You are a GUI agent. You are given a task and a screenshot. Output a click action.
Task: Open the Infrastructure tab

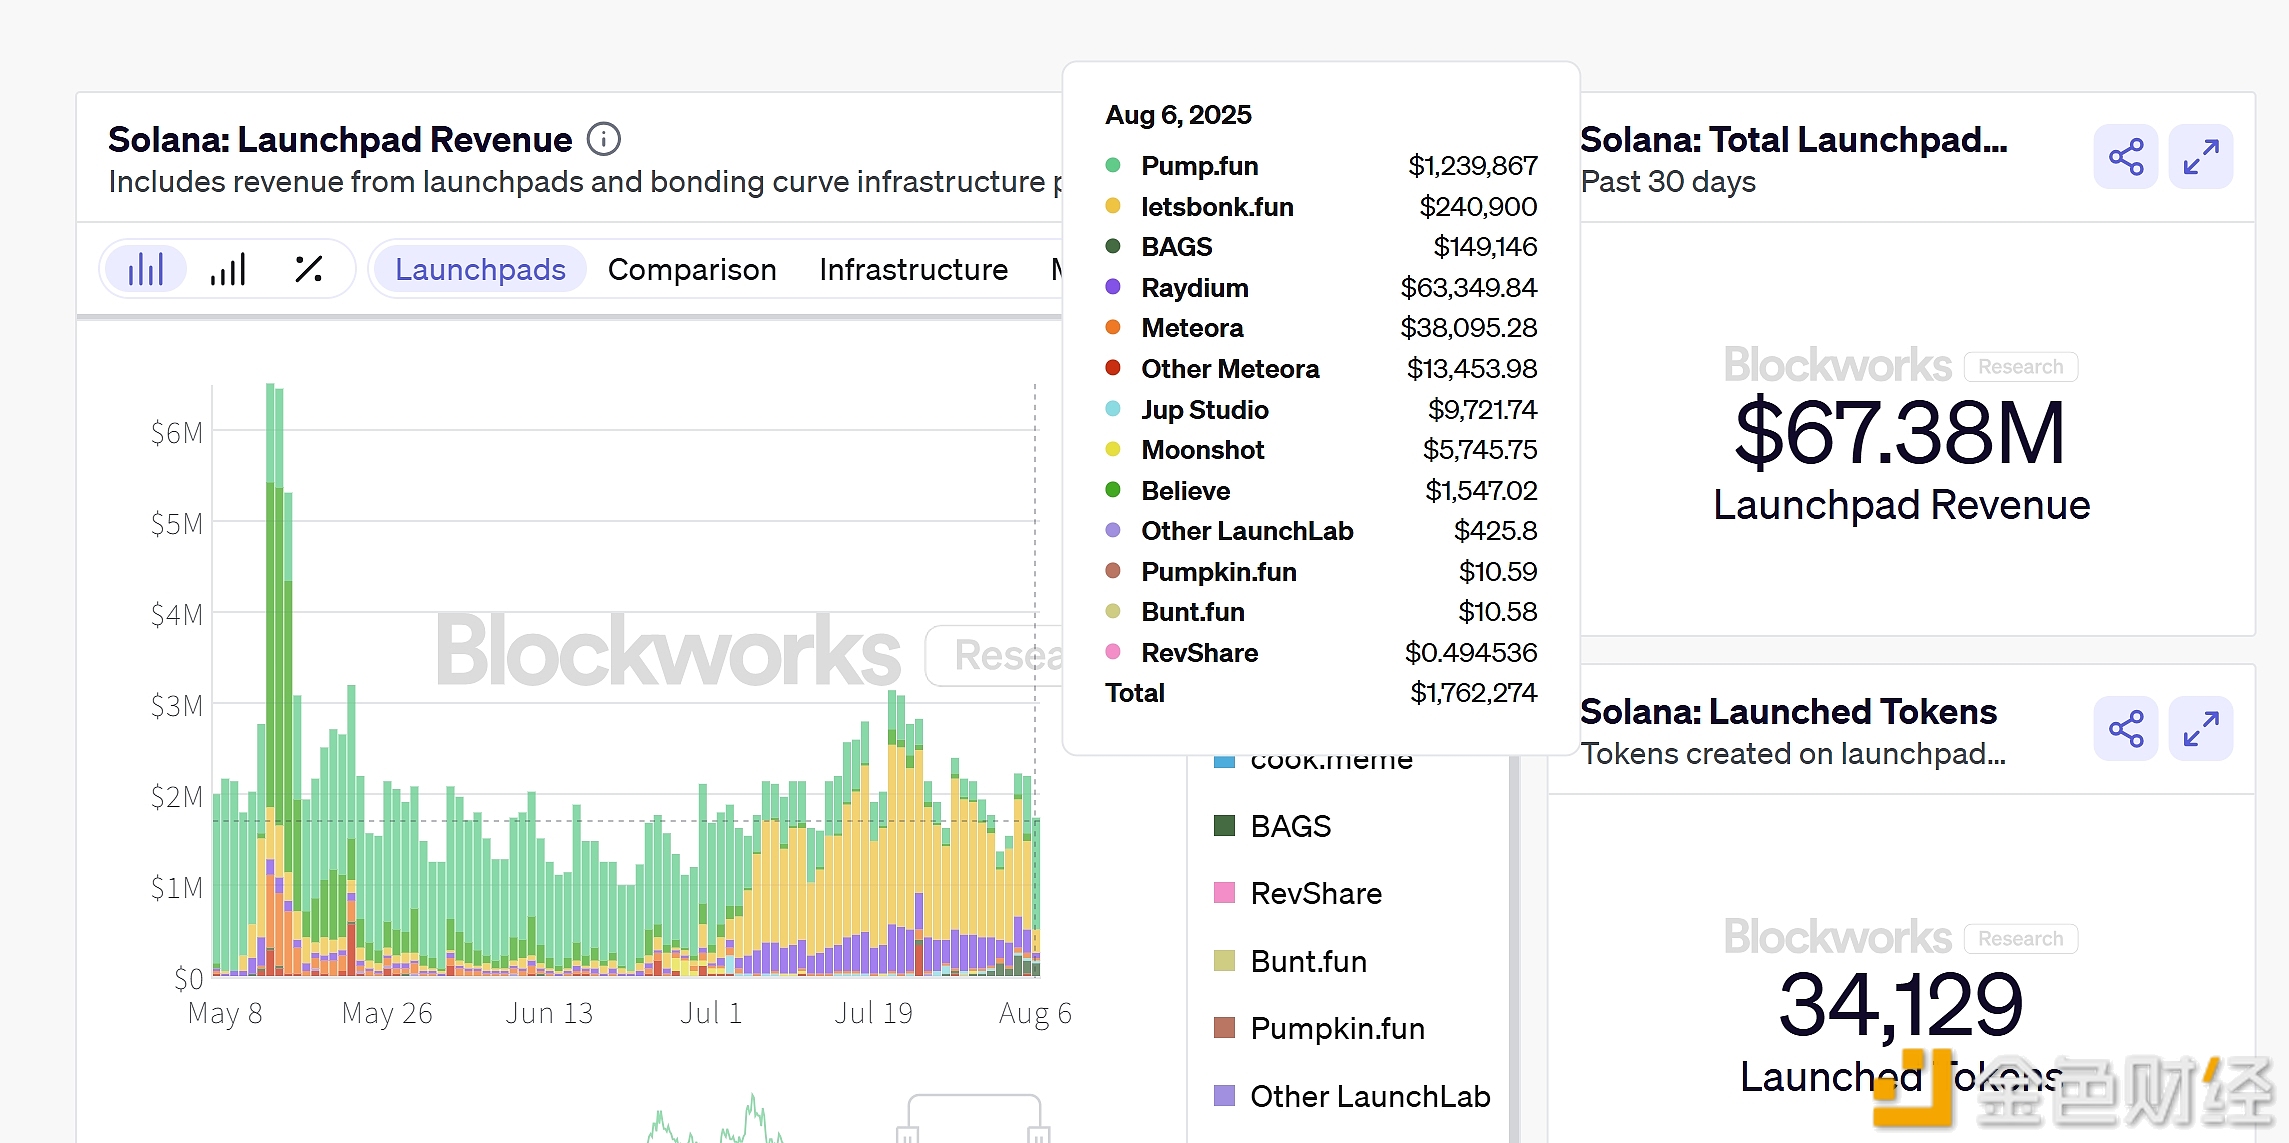[x=913, y=269]
